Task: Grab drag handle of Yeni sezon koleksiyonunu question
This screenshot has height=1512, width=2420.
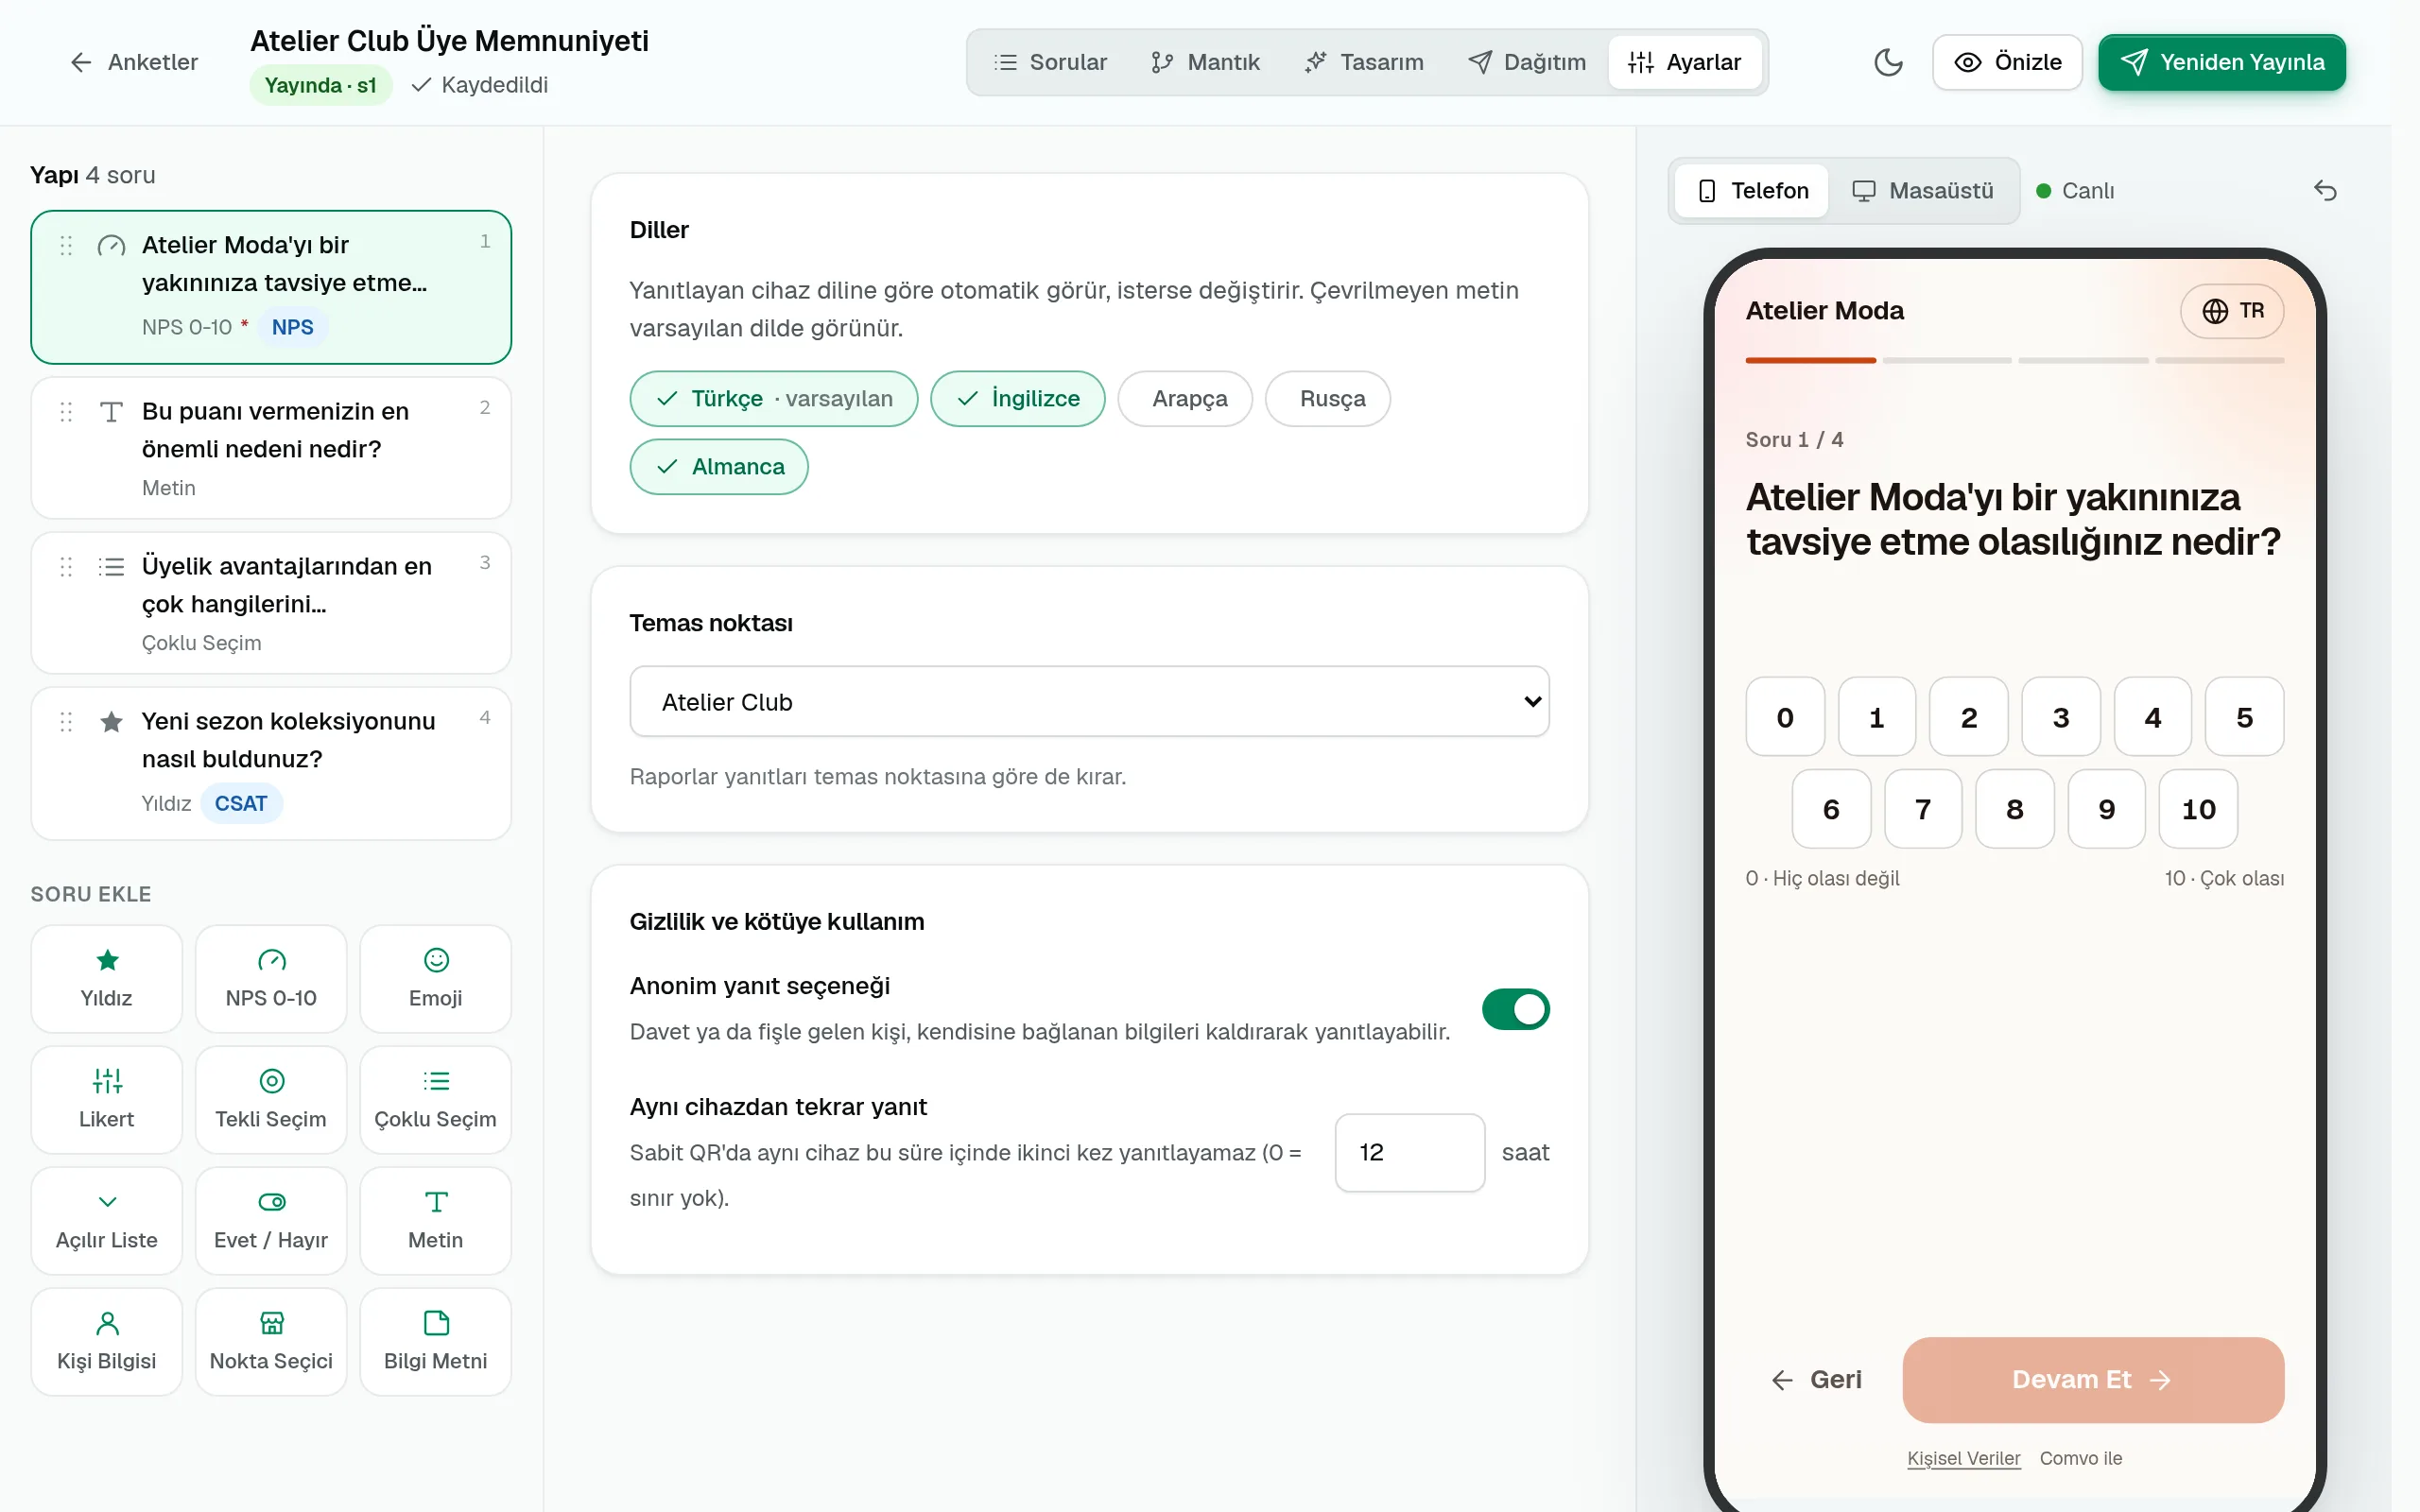Action: coord(66,721)
